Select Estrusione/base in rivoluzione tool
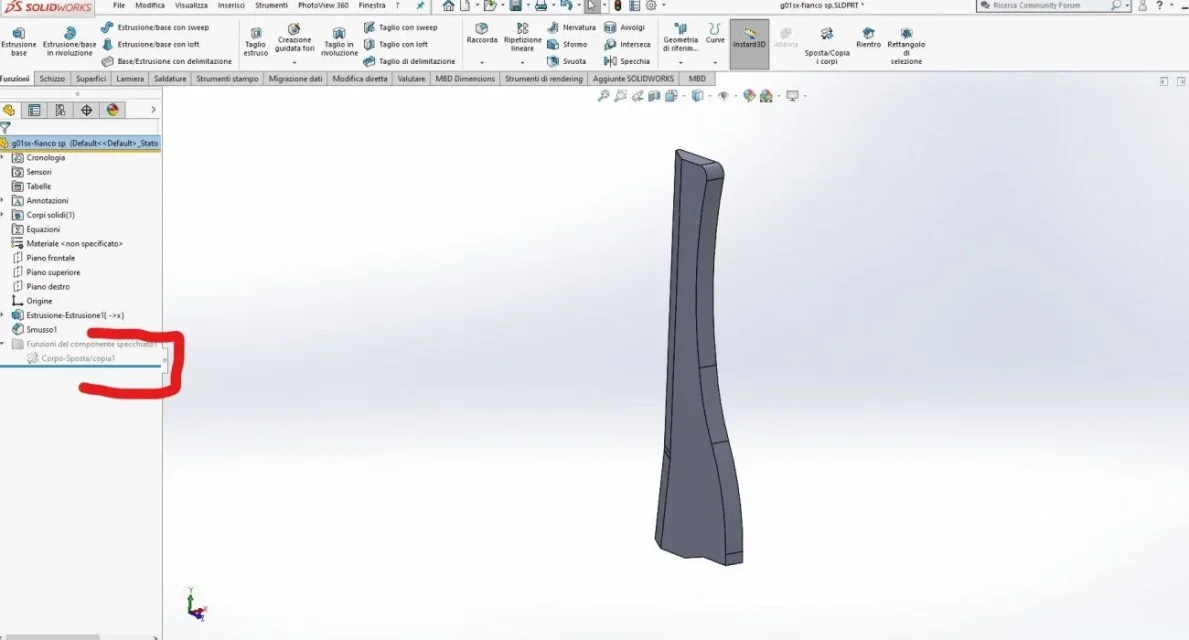Screen dimensions: 1189x640 [x=69, y=41]
